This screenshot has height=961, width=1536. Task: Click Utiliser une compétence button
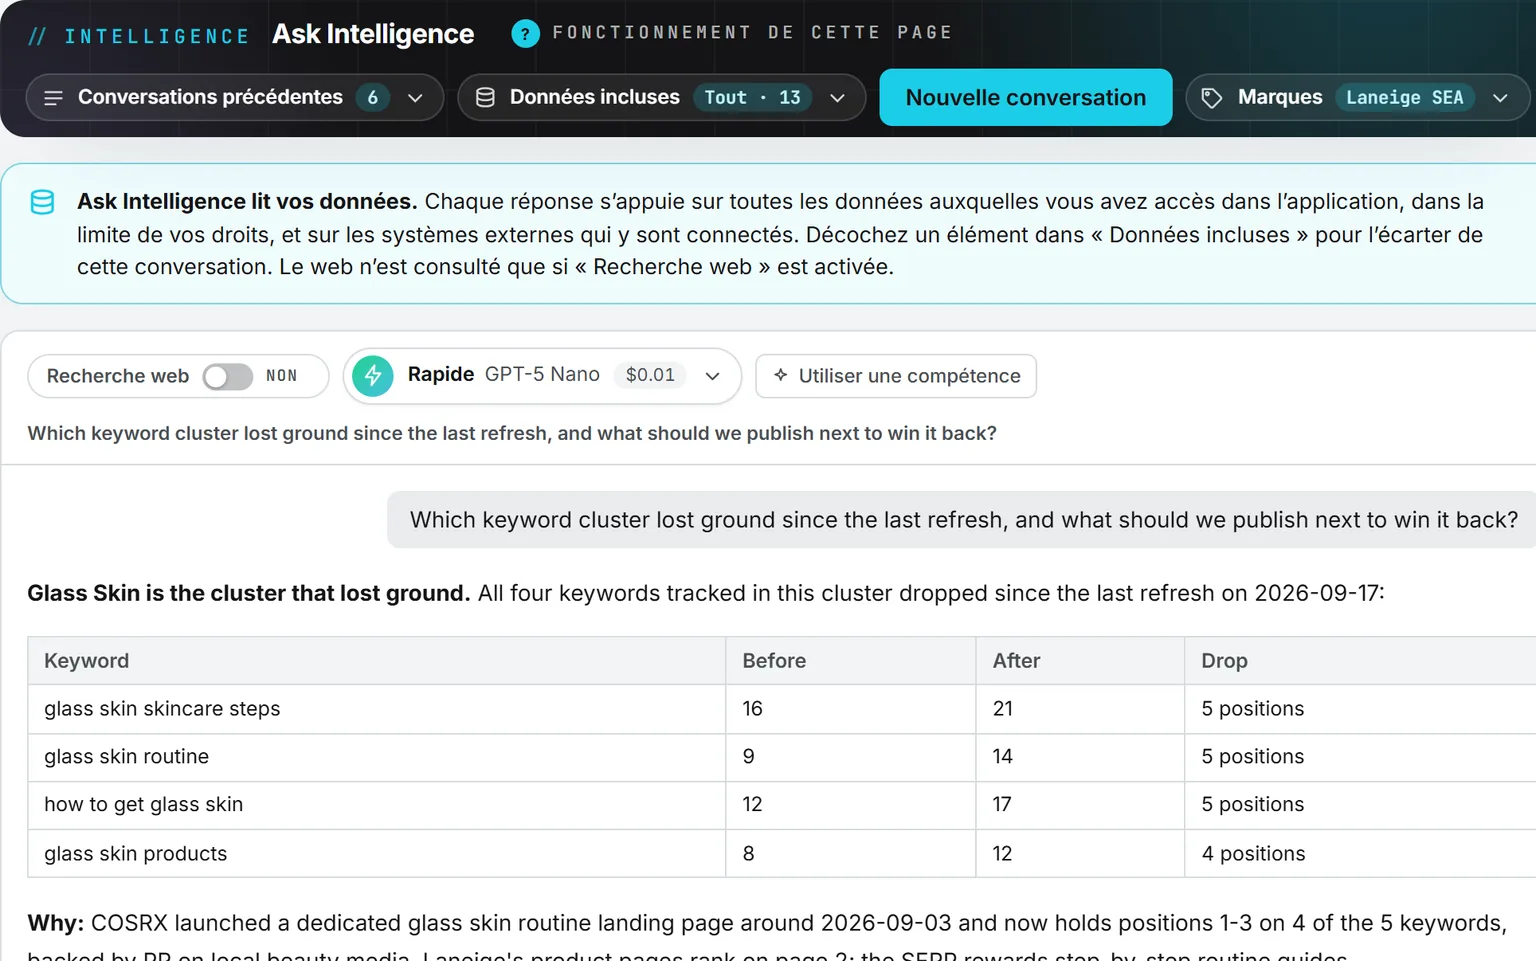[896, 376]
